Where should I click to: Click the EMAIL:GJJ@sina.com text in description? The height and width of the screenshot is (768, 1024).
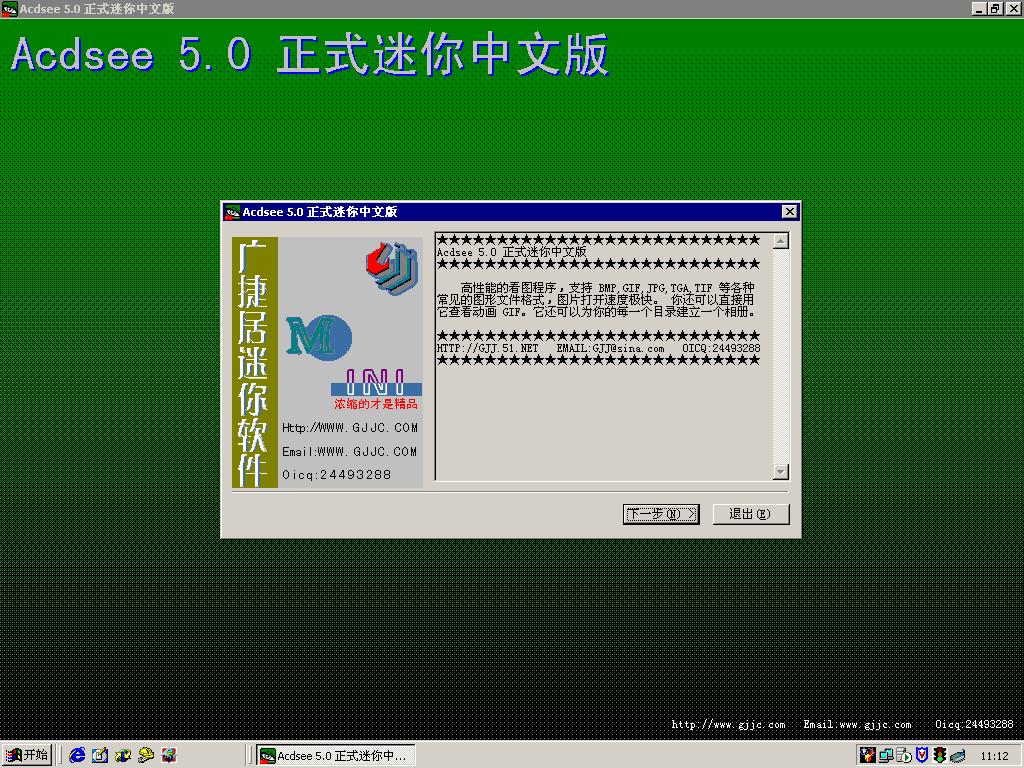click(x=610, y=348)
